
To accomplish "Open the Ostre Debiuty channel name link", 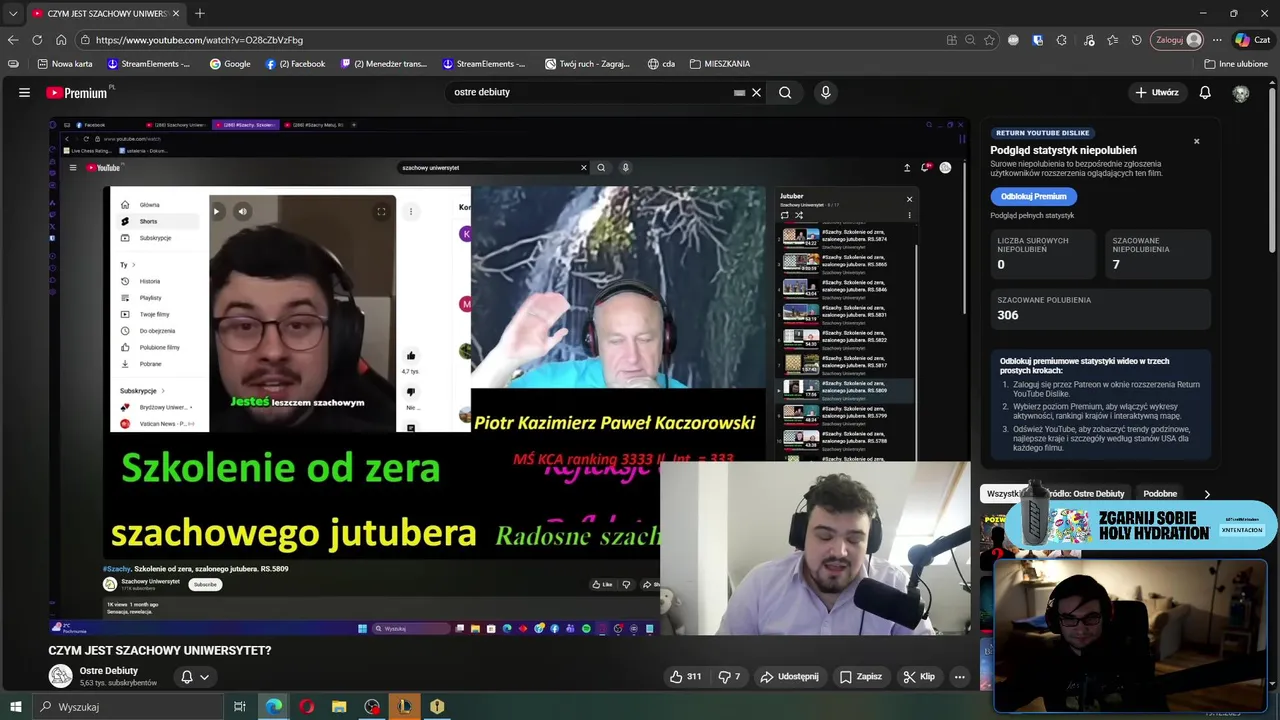I will (109, 671).
